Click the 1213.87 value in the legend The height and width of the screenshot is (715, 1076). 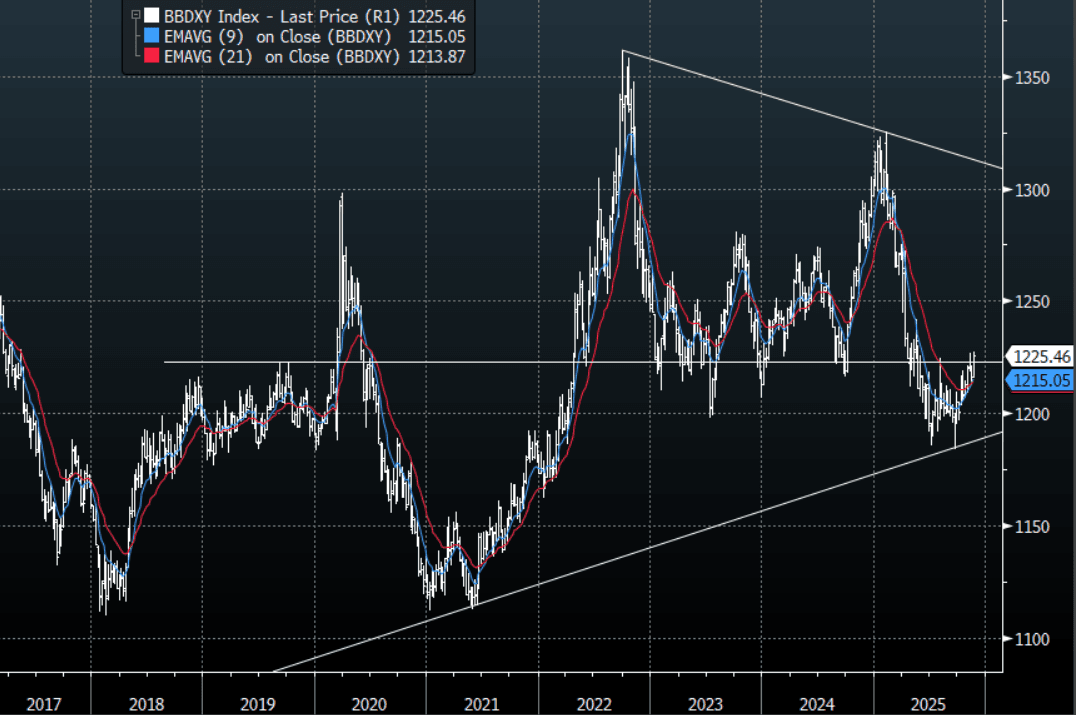point(437,56)
